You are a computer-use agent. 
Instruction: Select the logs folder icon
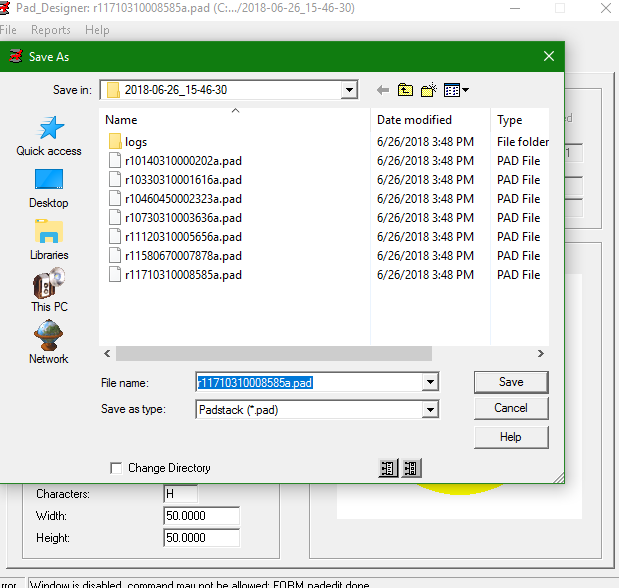coord(115,141)
